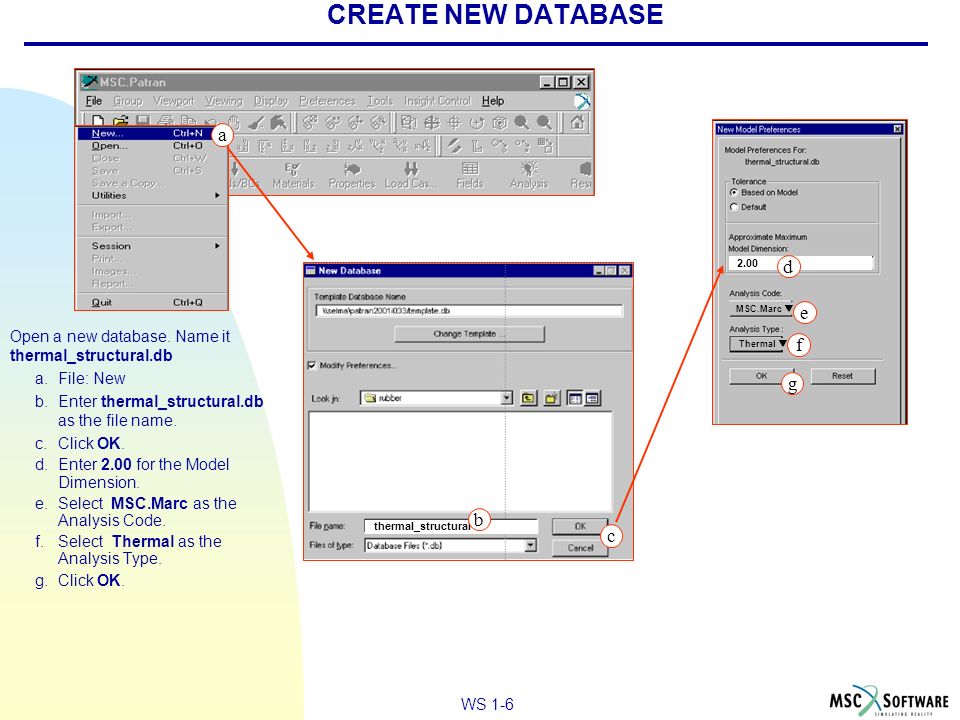The height and width of the screenshot is (720, 960).
Task: Click the view centering crosshair icon
Action: point(454,123)
